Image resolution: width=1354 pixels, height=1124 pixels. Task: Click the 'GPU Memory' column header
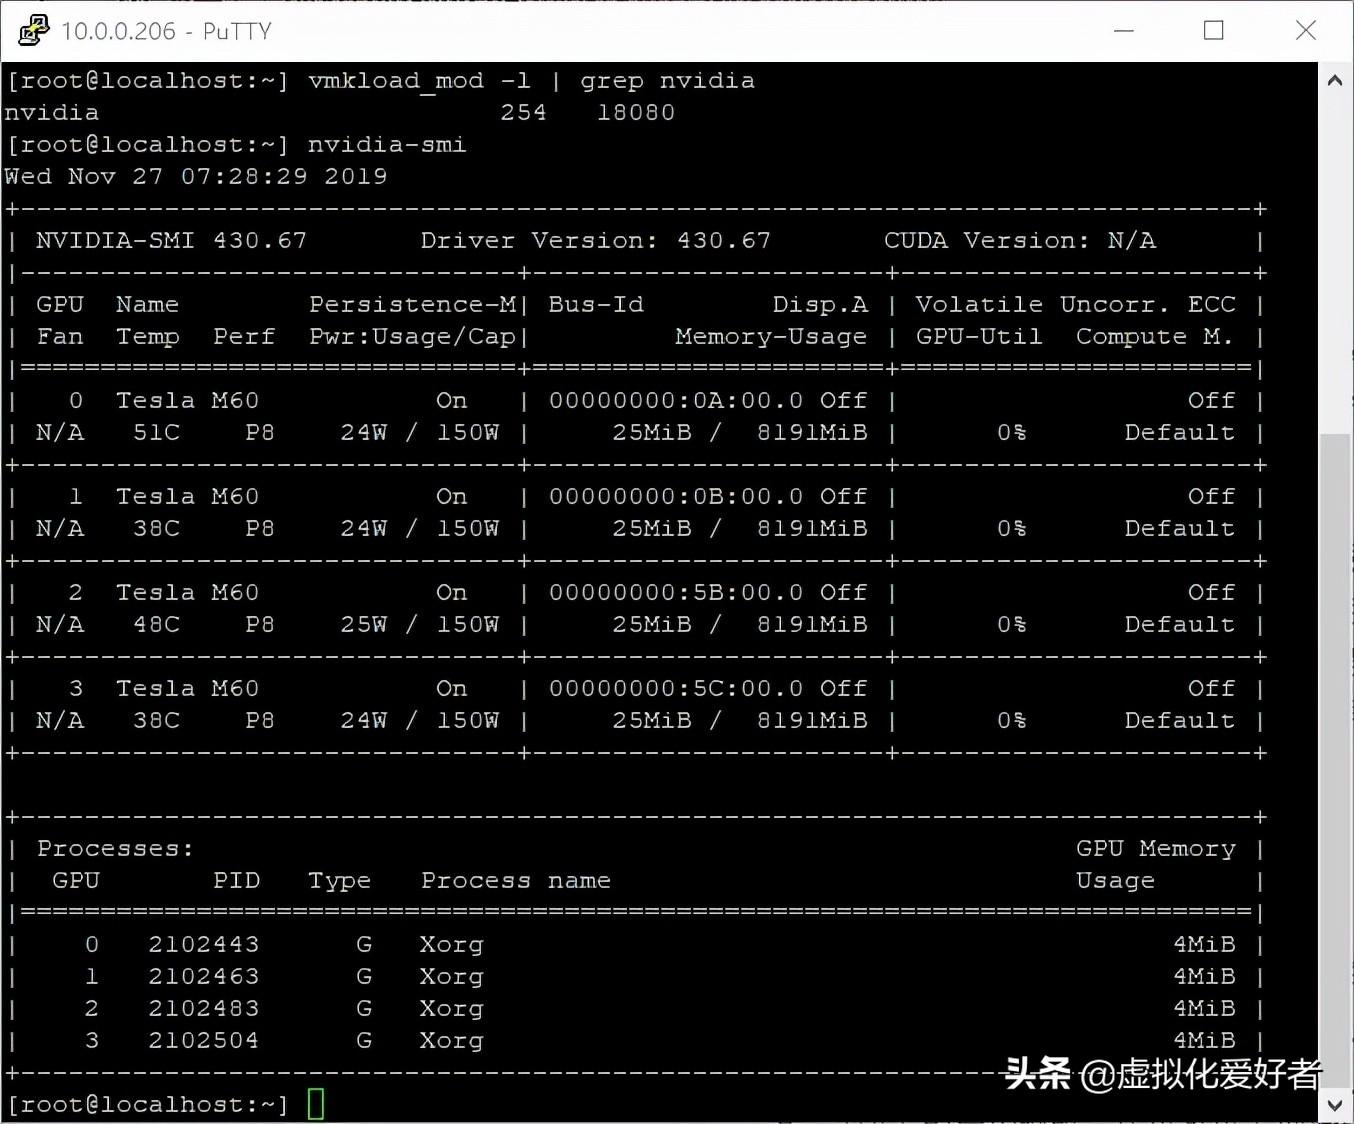(x=1156, y=849)
